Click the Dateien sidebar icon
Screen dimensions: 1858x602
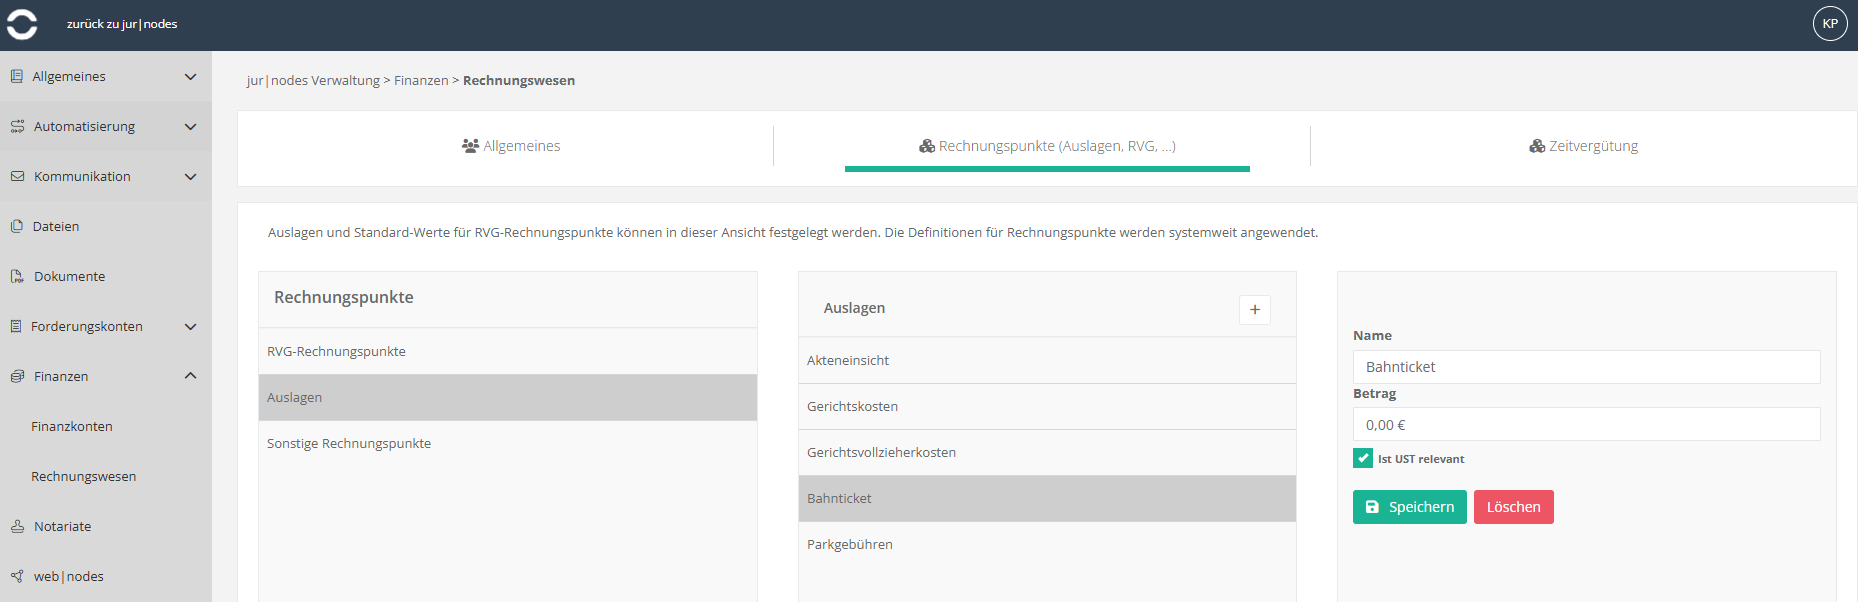17,226
